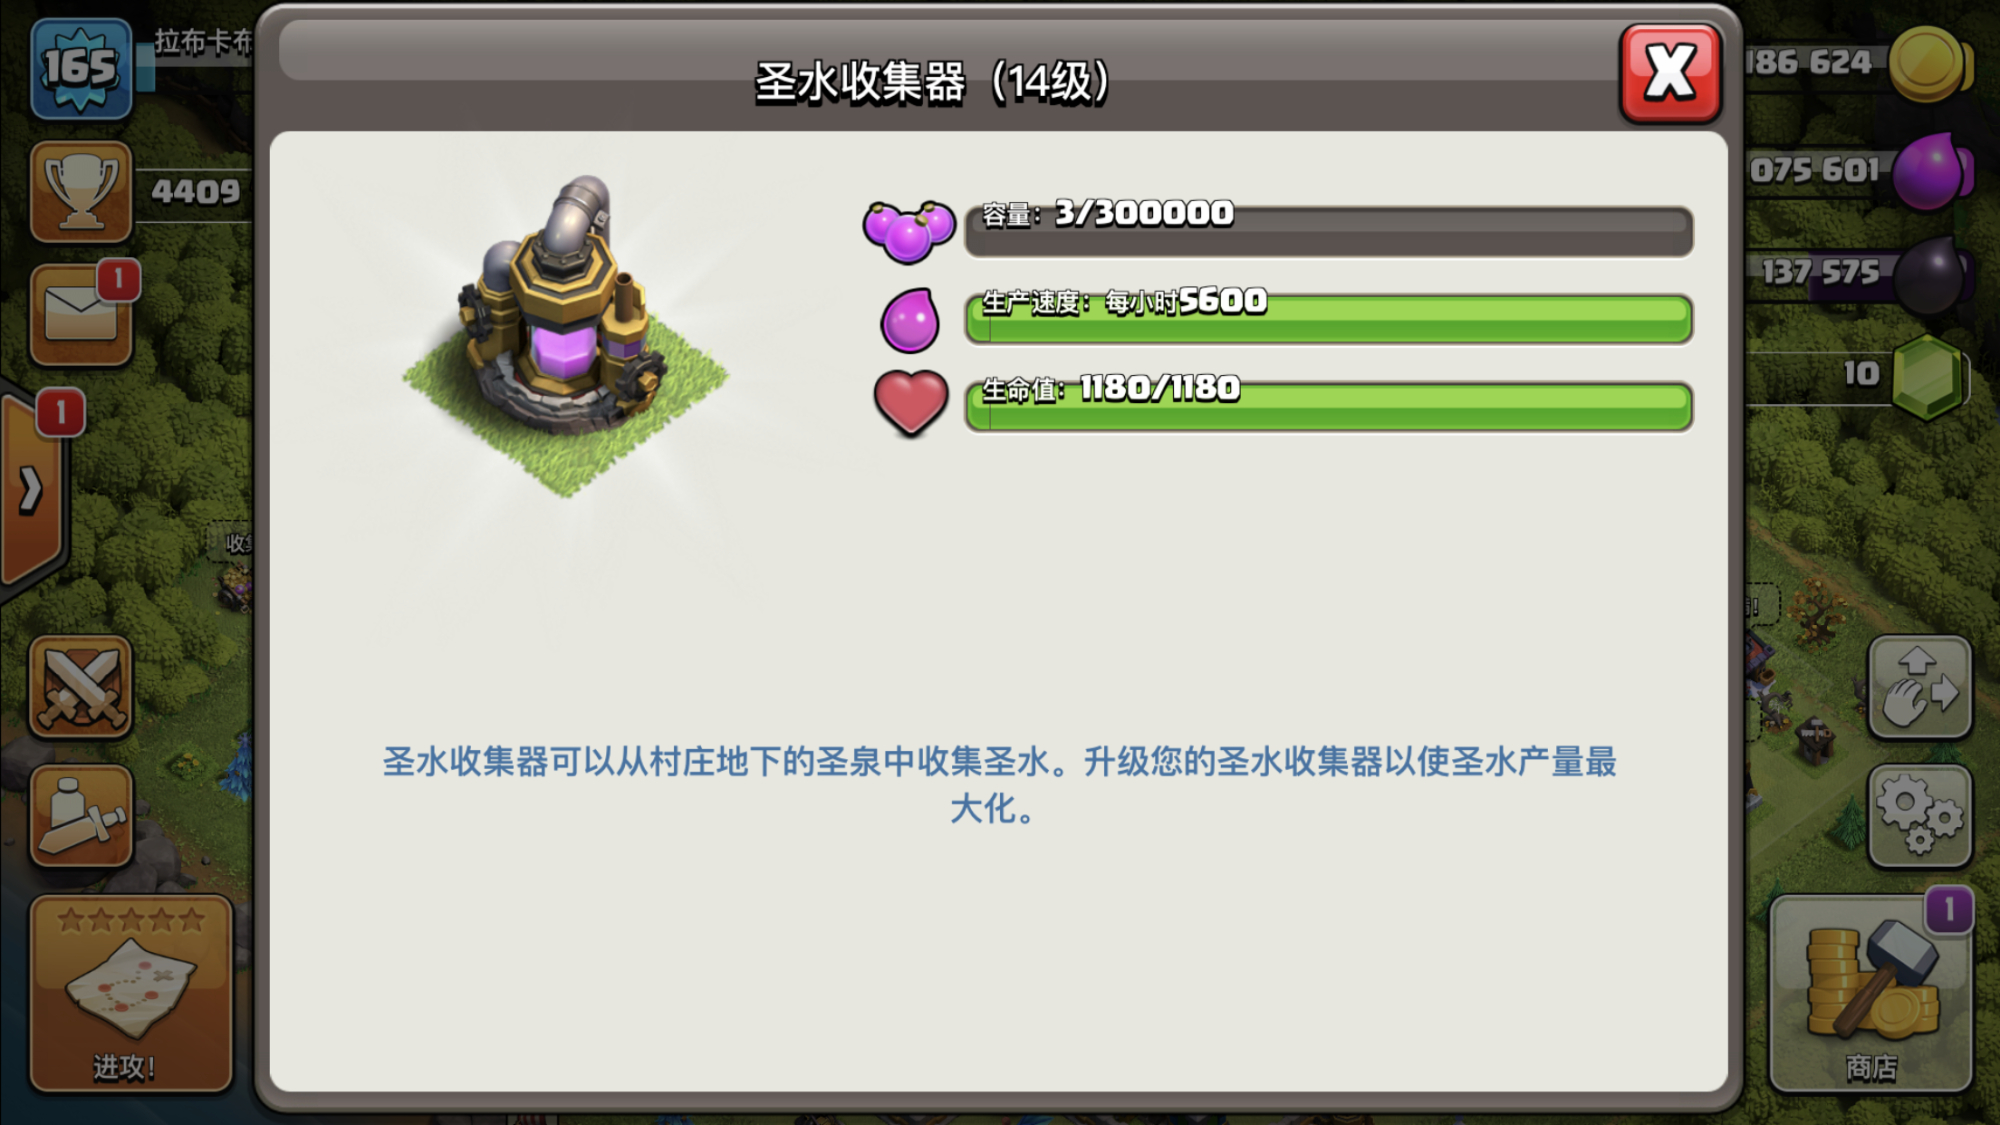The image size is (2000, 1125).
Task: Open the crossed swords battle log
Action: 81,687
